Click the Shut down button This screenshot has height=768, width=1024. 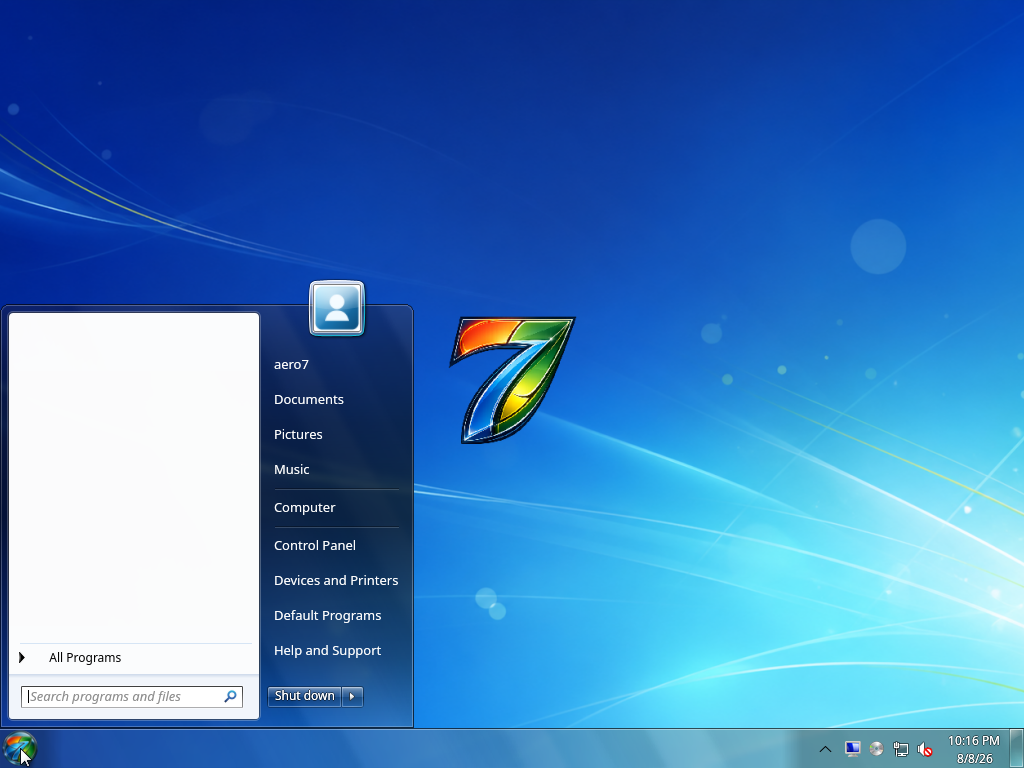click(304, 696)
